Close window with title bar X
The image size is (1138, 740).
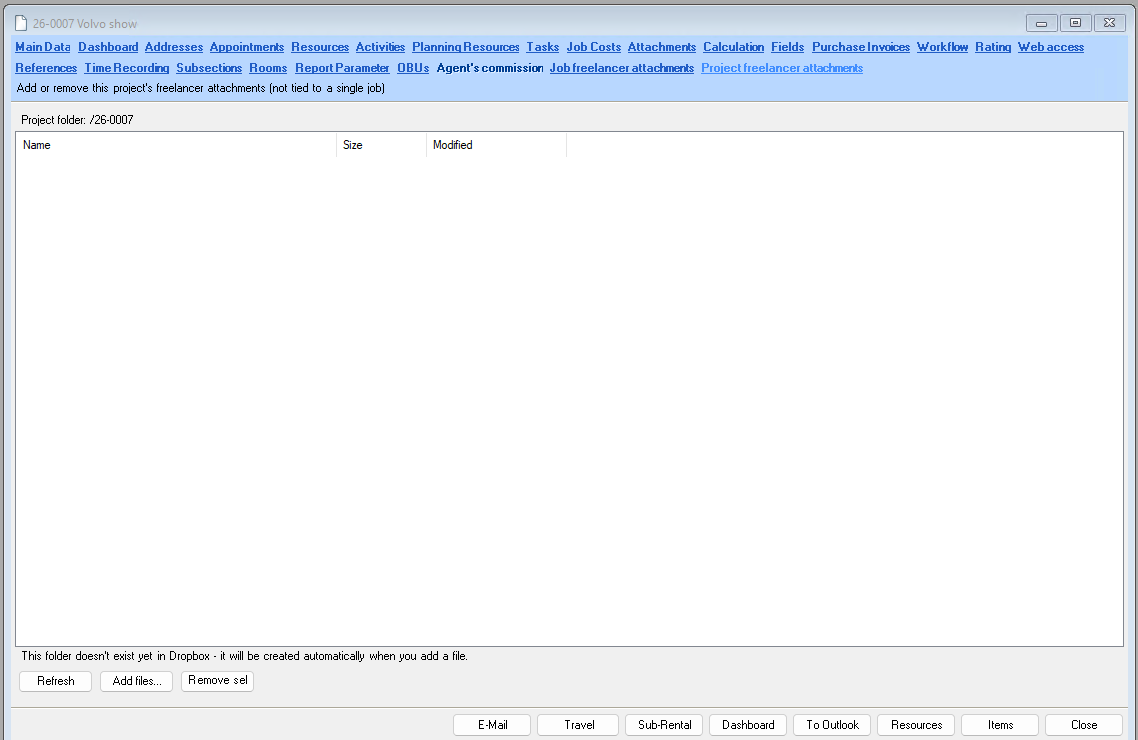[x=1110, y=23]
